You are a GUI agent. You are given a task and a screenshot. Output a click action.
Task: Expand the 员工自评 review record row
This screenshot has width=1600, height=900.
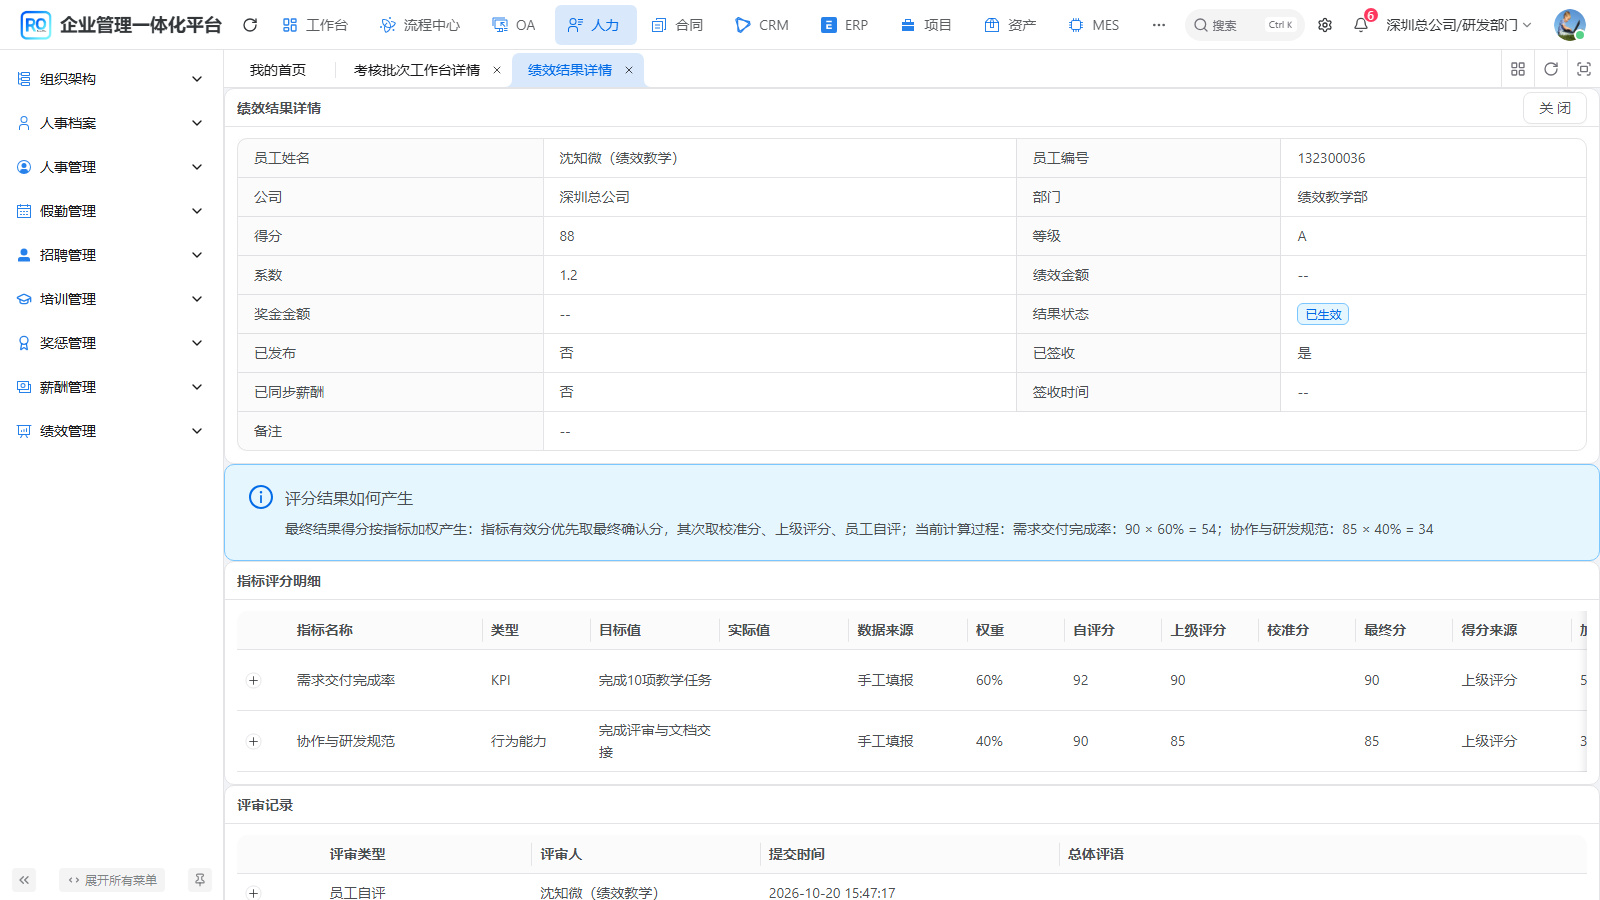(x=254, y=893)
